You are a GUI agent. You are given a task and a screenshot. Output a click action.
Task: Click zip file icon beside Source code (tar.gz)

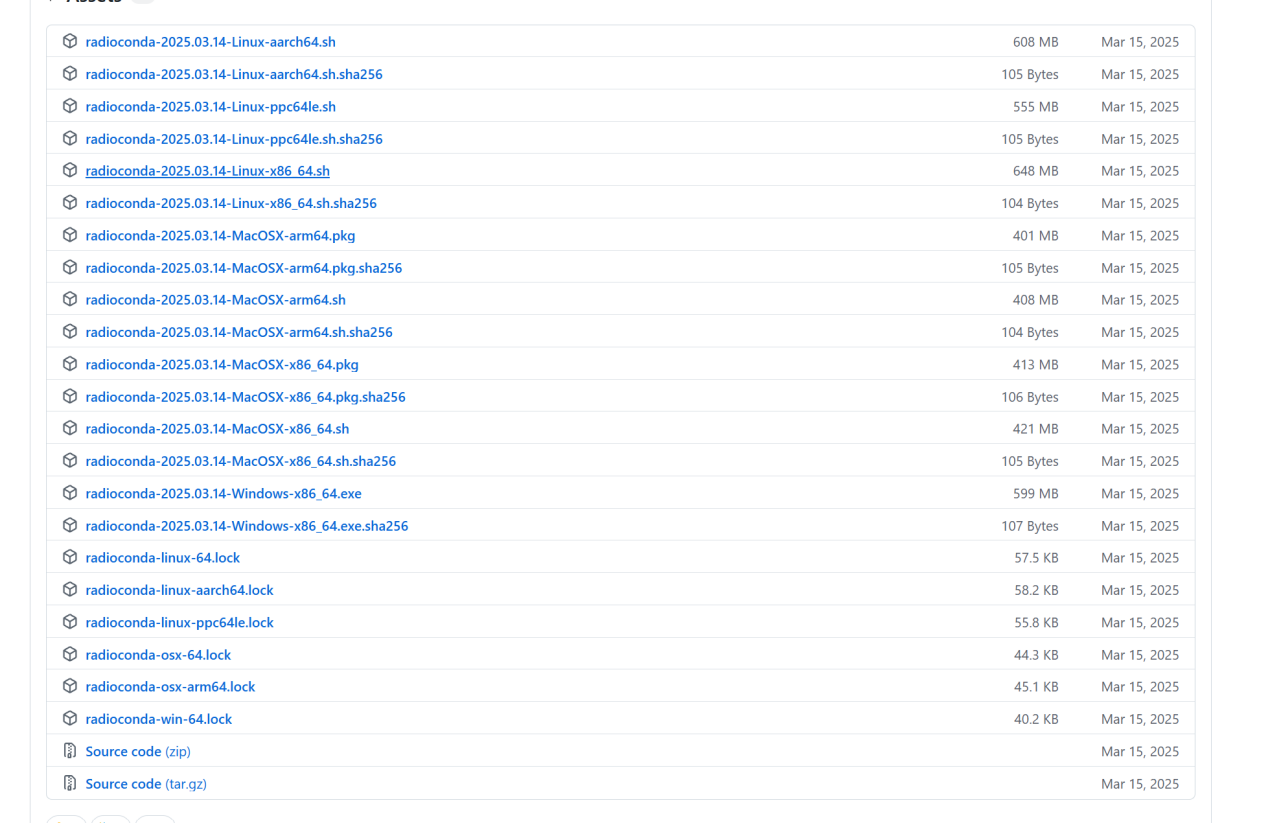pos(70,784)
